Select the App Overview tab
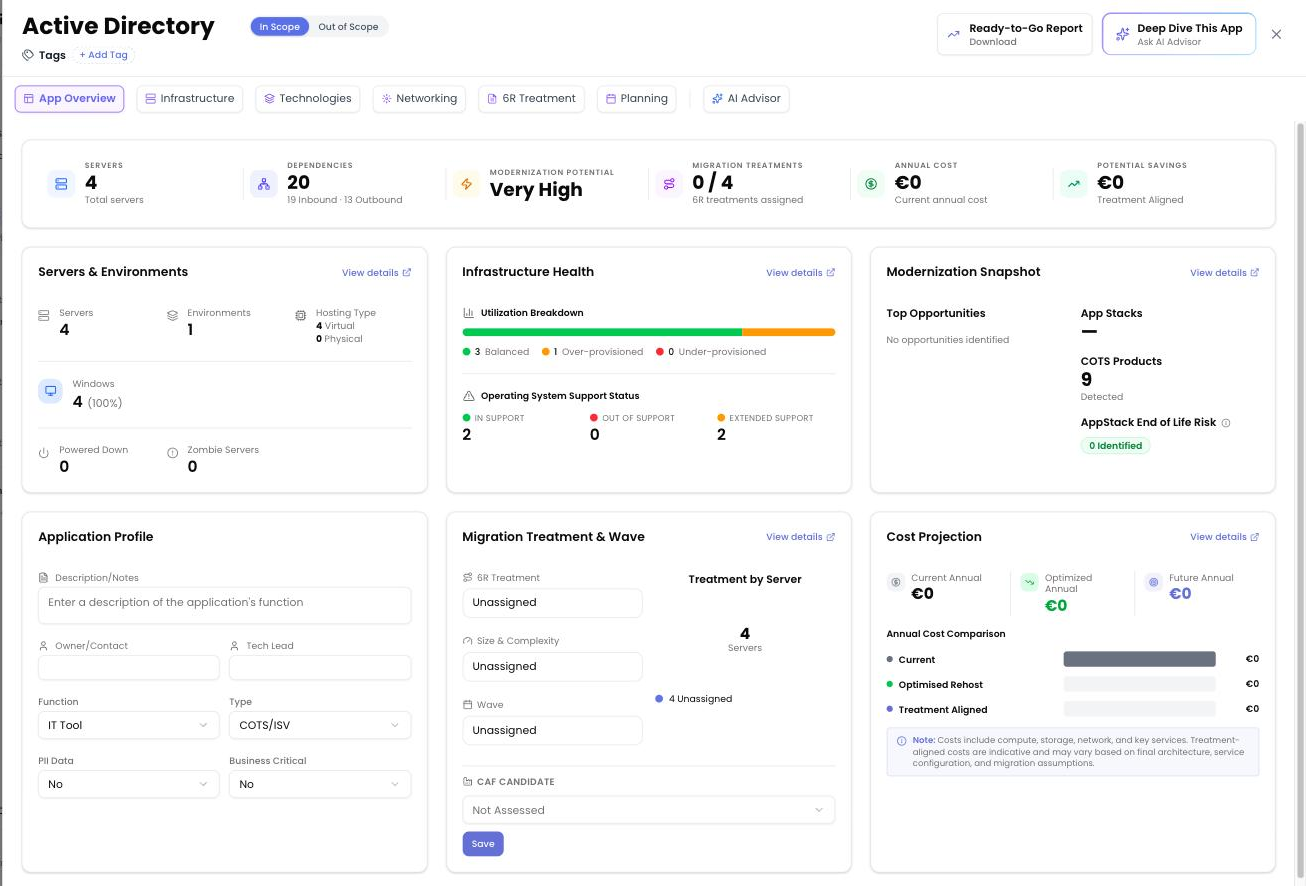The height and width of the screenshot is (886, 1306). point(69,99)
